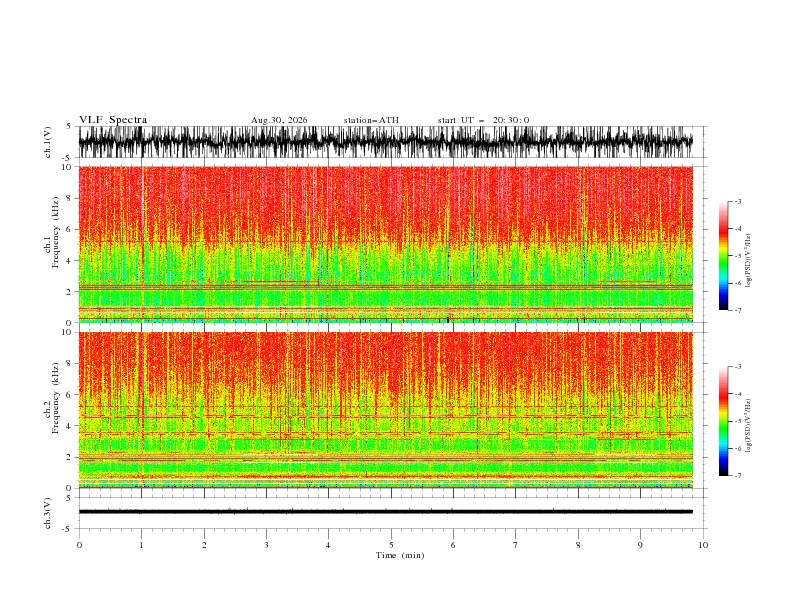792x612 pixels.
Task: Click the ch.2 spectrogram green low-frequency band
Action: pos(385,469)
